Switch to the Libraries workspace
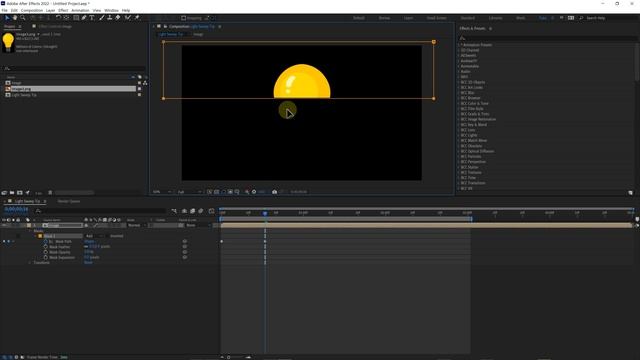The width and height of the screenshot is (640, 360). 496,18
